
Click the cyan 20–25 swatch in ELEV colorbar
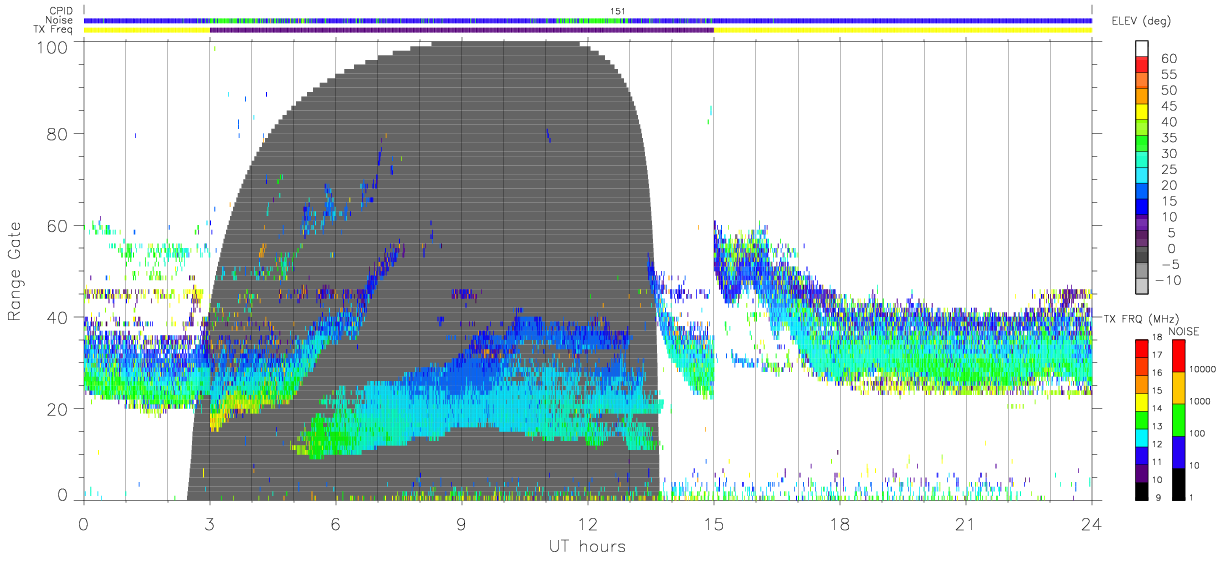point(1143,176)
